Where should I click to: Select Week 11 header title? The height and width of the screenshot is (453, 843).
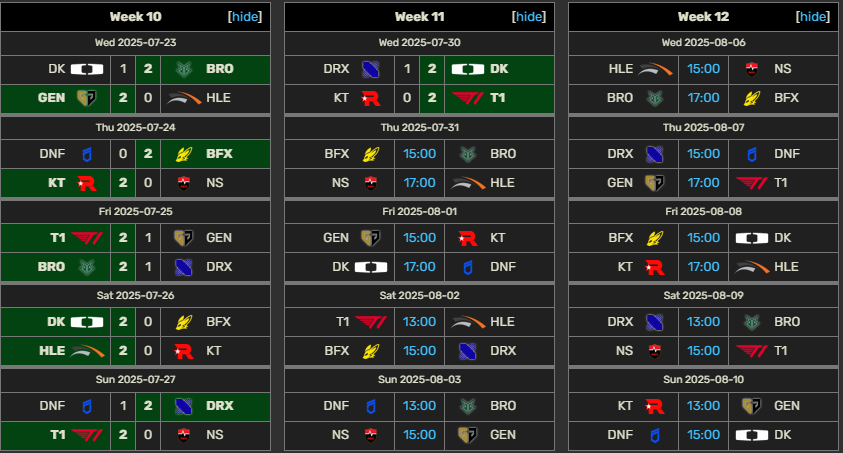click(x=419, y=17)
